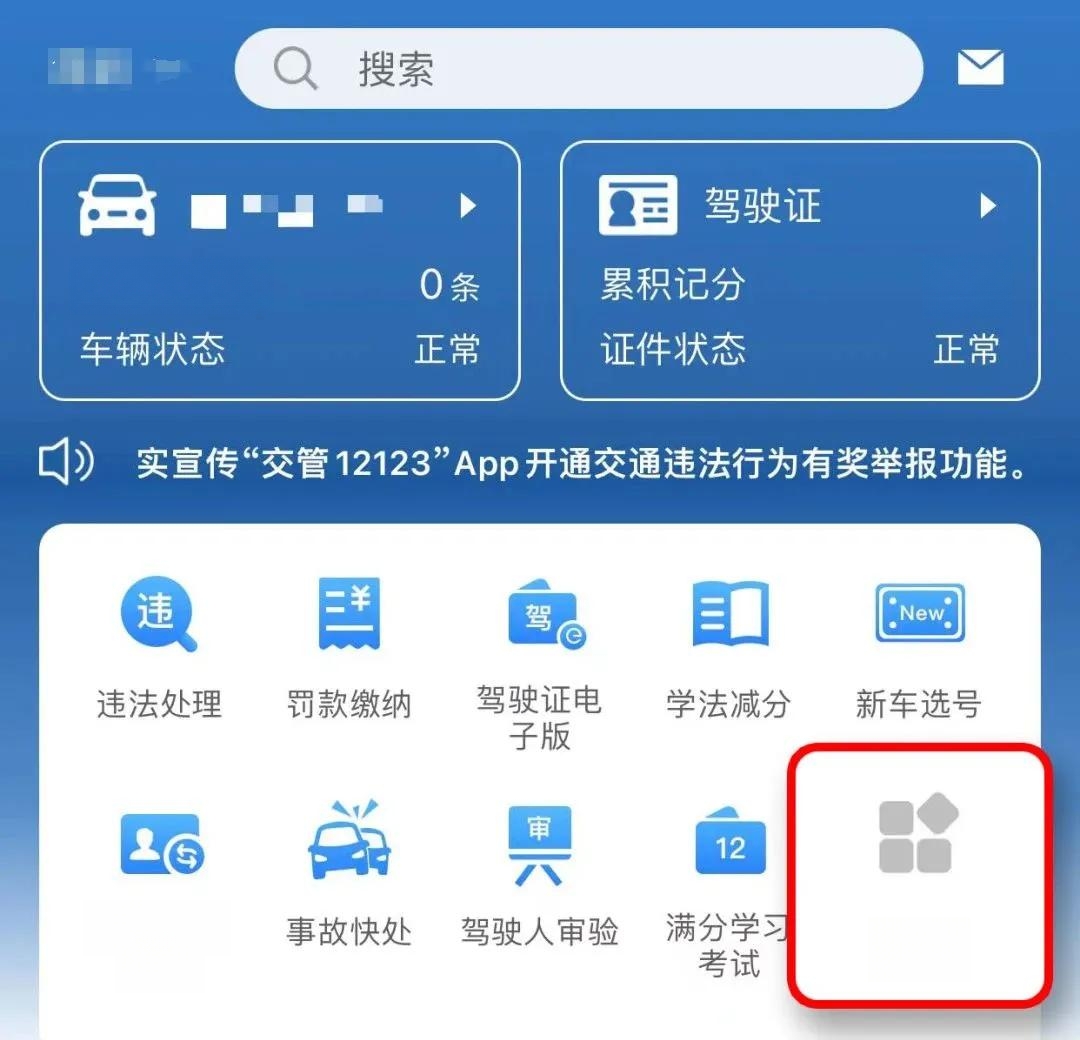Open the 证件状态 正常 status row
This screenshot has width=1080, height=1040.
[x=800, y=349]
